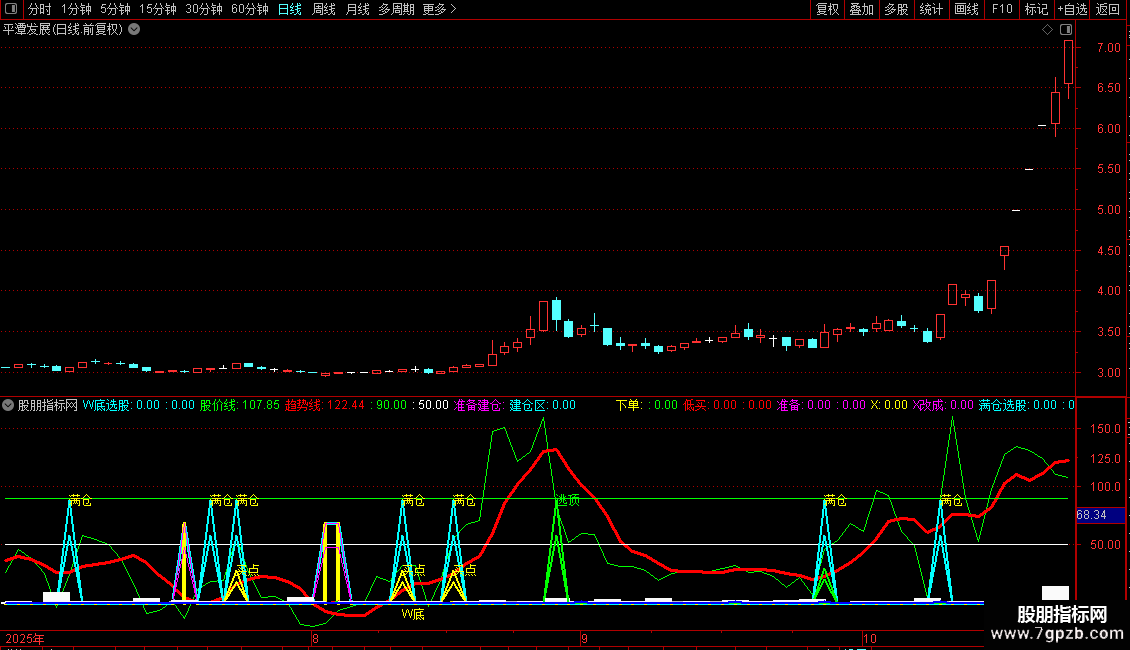Open the F10 company info
The image size is (1130, 650).
point(1001,9)
